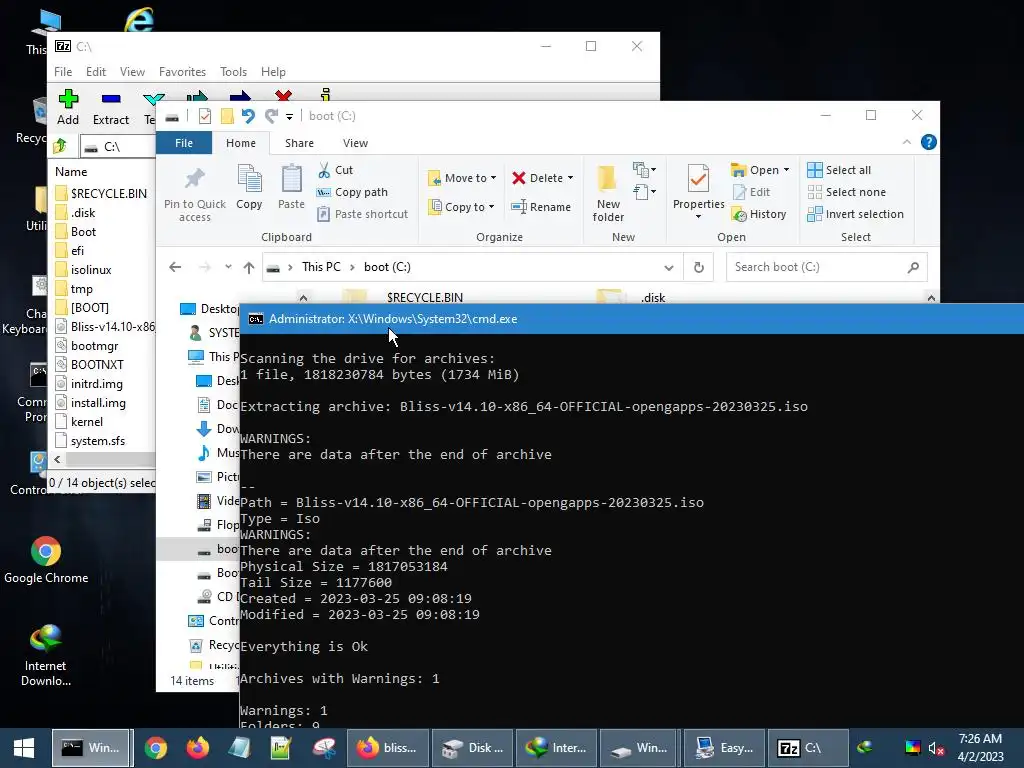
Task: Switch to the Explorer Share tab
Action: (x=299, y=143)
